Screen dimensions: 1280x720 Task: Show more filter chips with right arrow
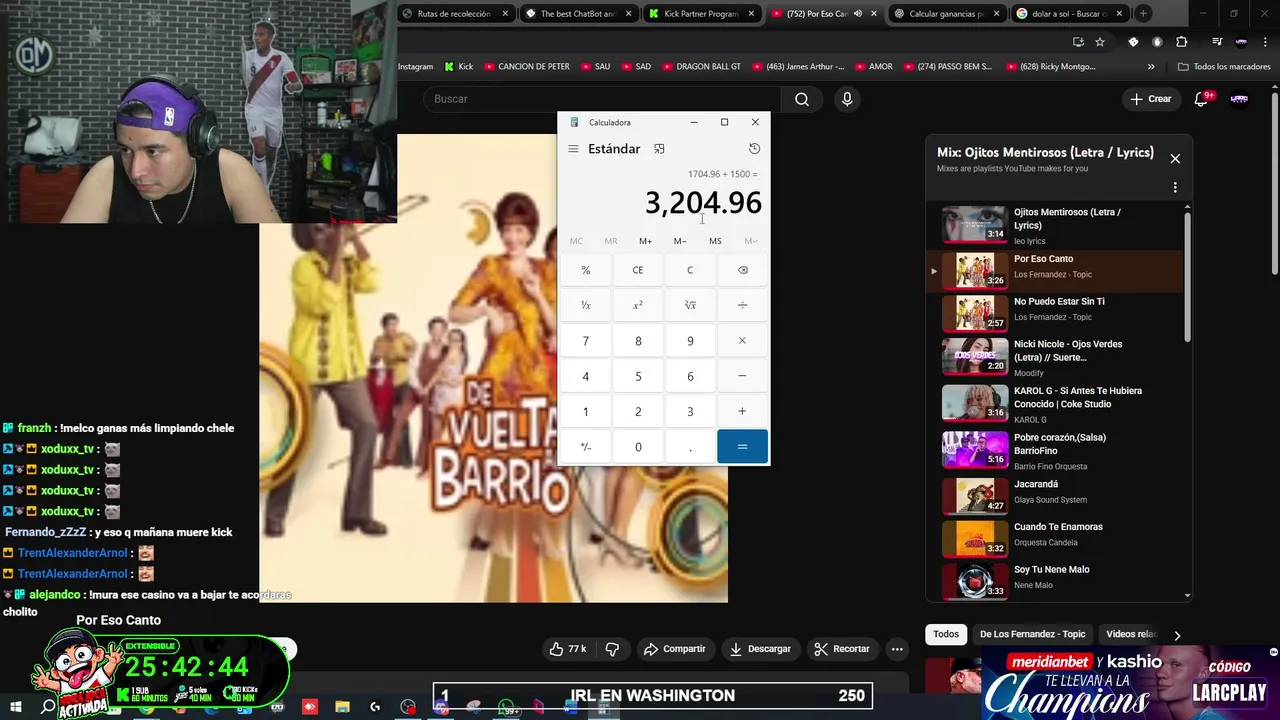(x=1177, y=635)
